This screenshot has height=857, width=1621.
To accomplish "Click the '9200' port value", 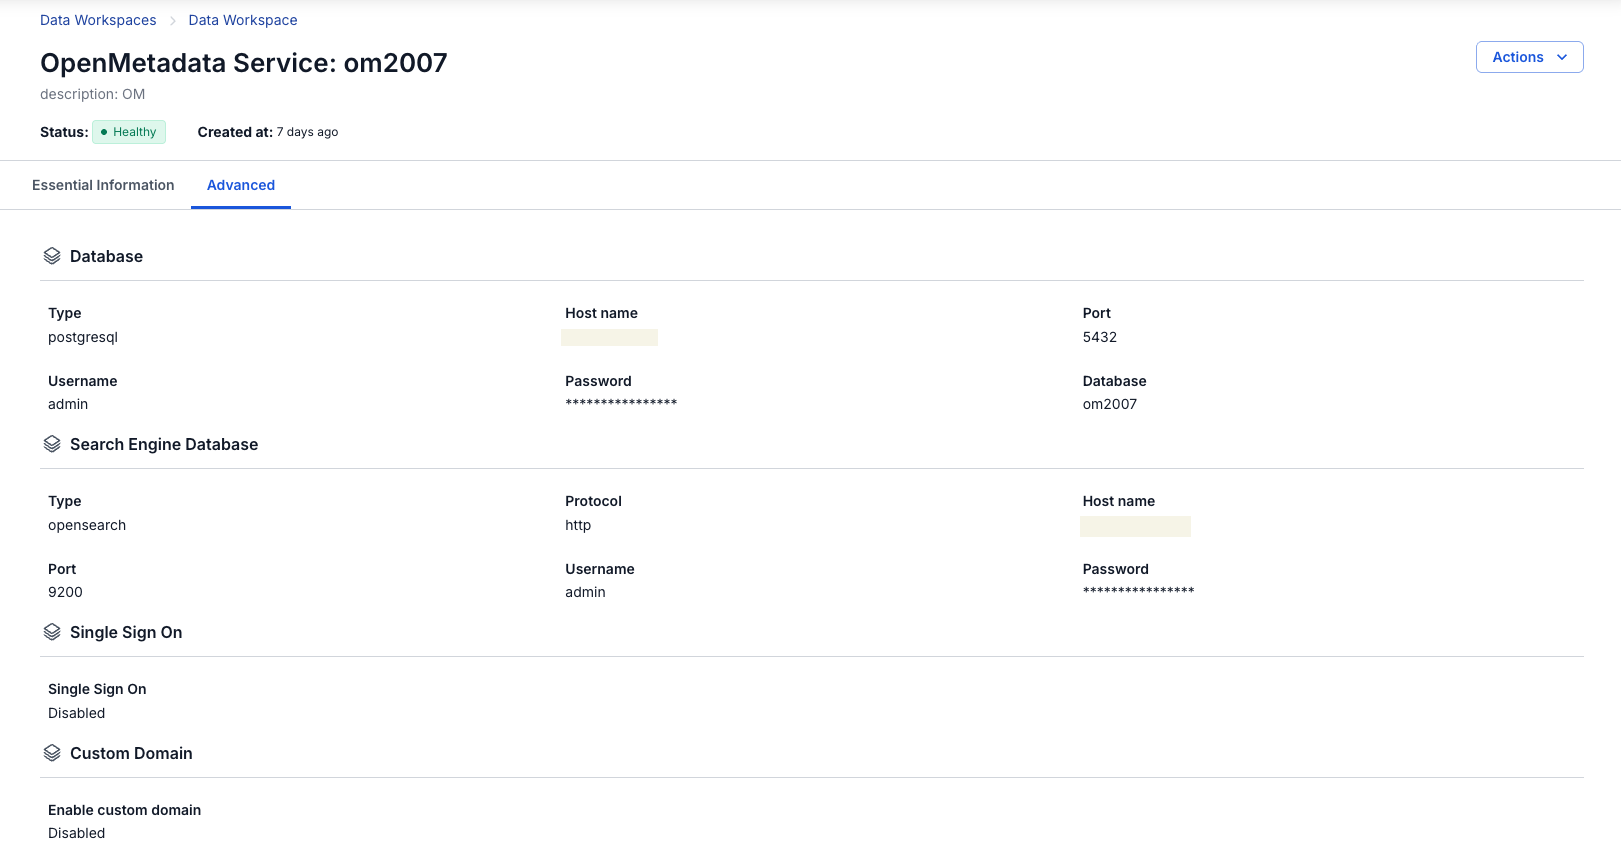I will click(66, 592).
